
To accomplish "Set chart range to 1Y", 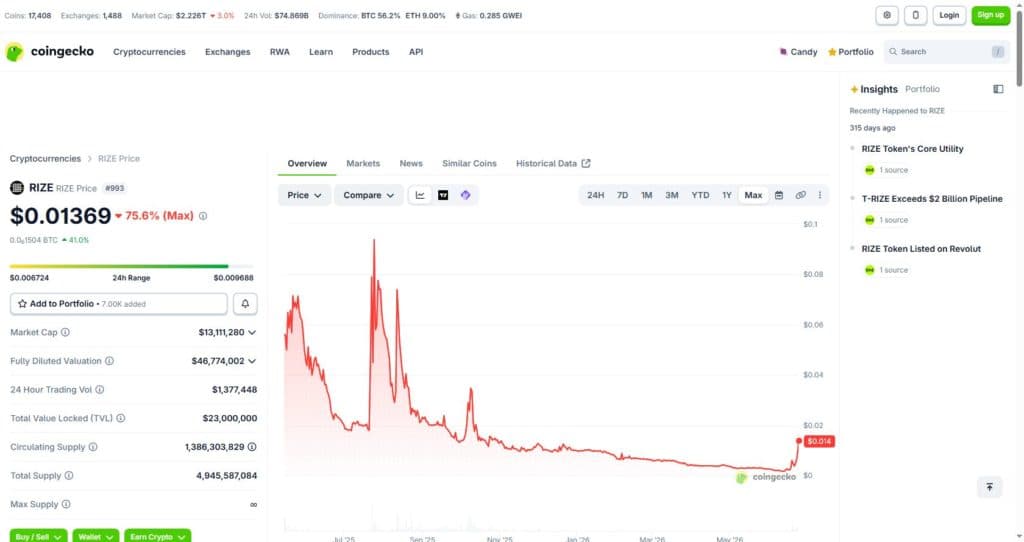I will coord(727,195).
